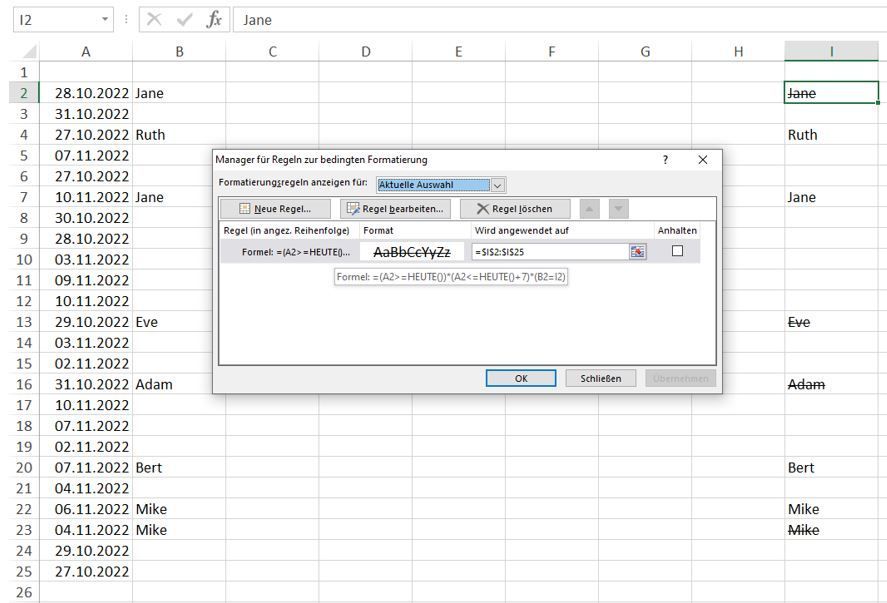
Task: Select column D header
Action: click(x=365, y=52)
